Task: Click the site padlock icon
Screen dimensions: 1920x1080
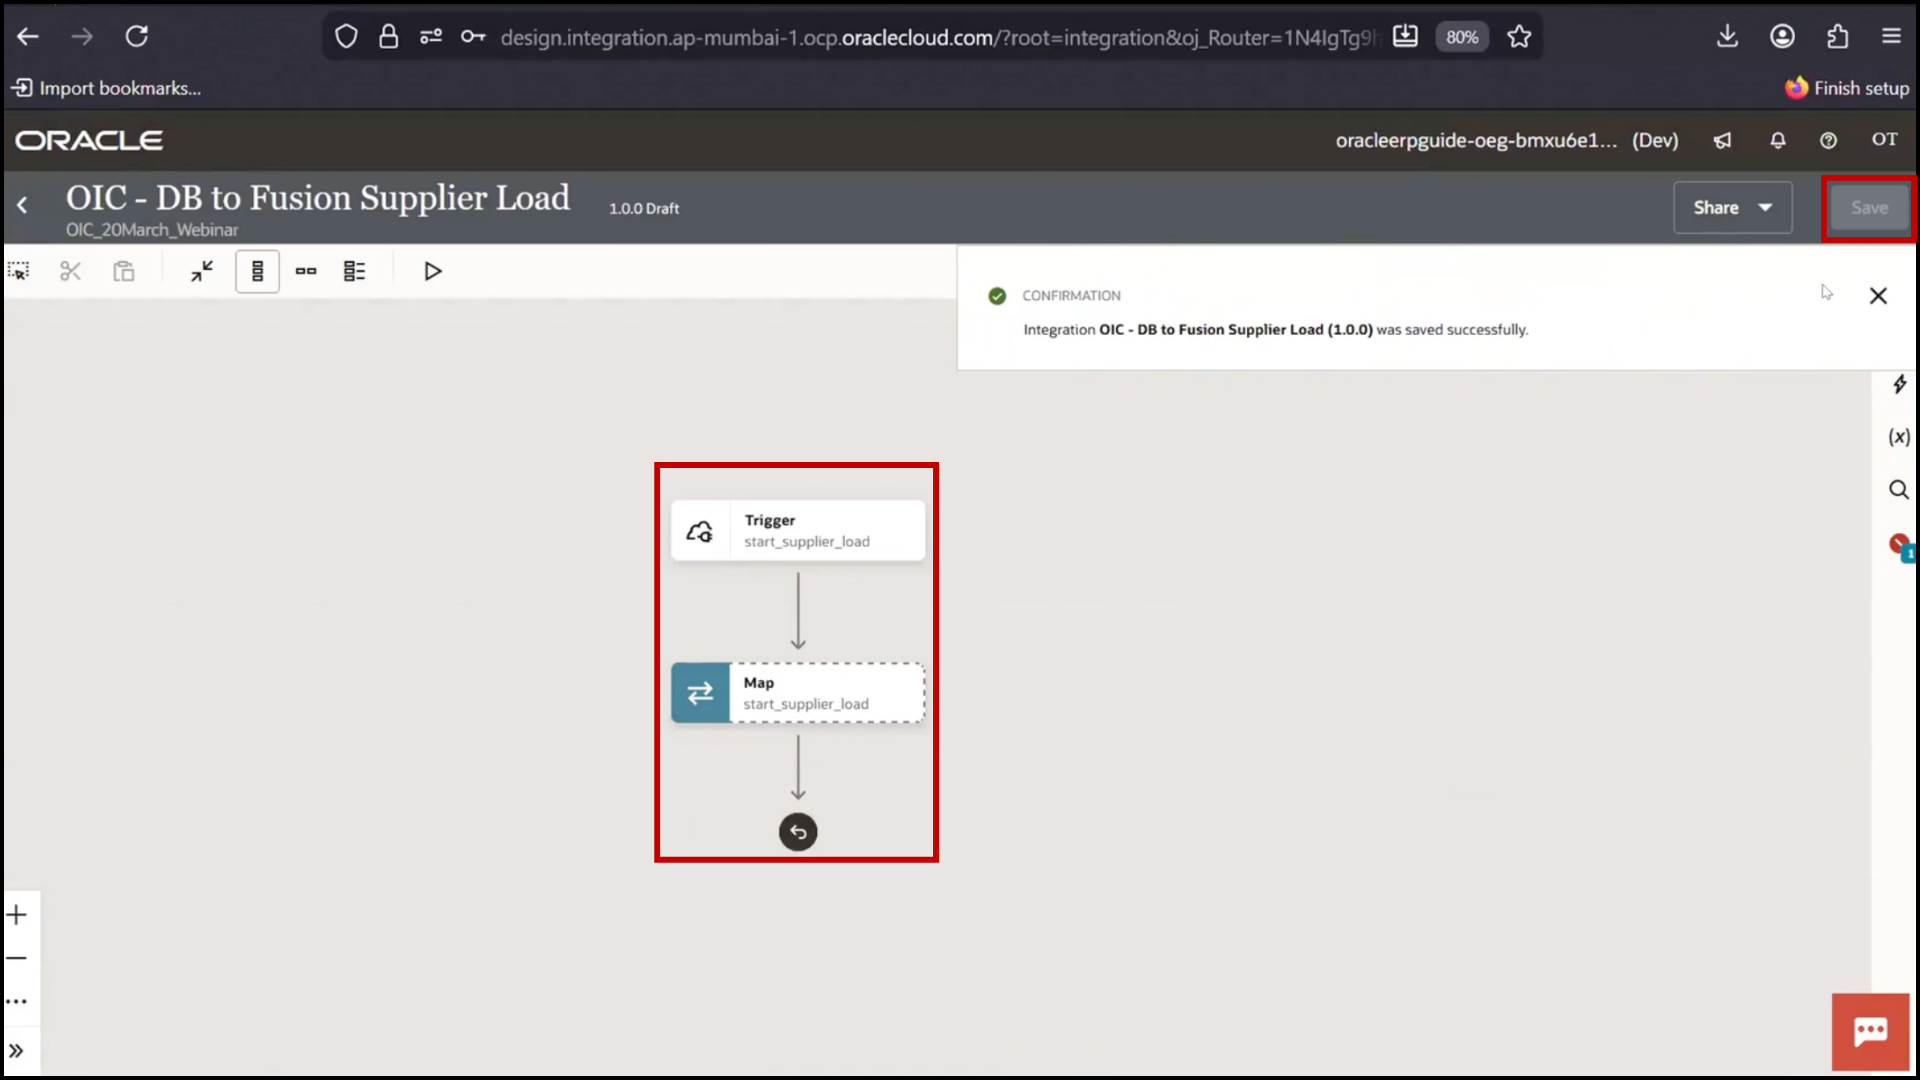Action: (x=388, y=37)
